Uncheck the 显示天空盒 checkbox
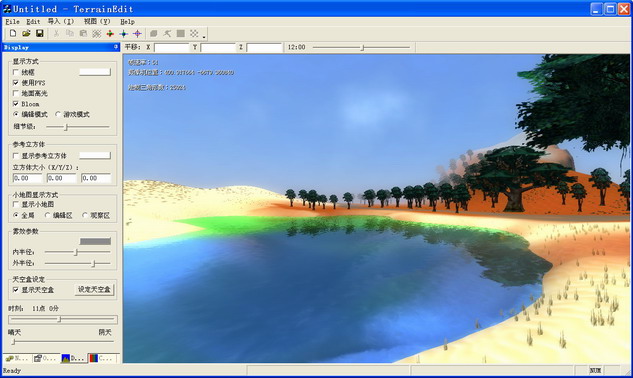This screenshot has height=378, width=633. click(x=16, y=290)
